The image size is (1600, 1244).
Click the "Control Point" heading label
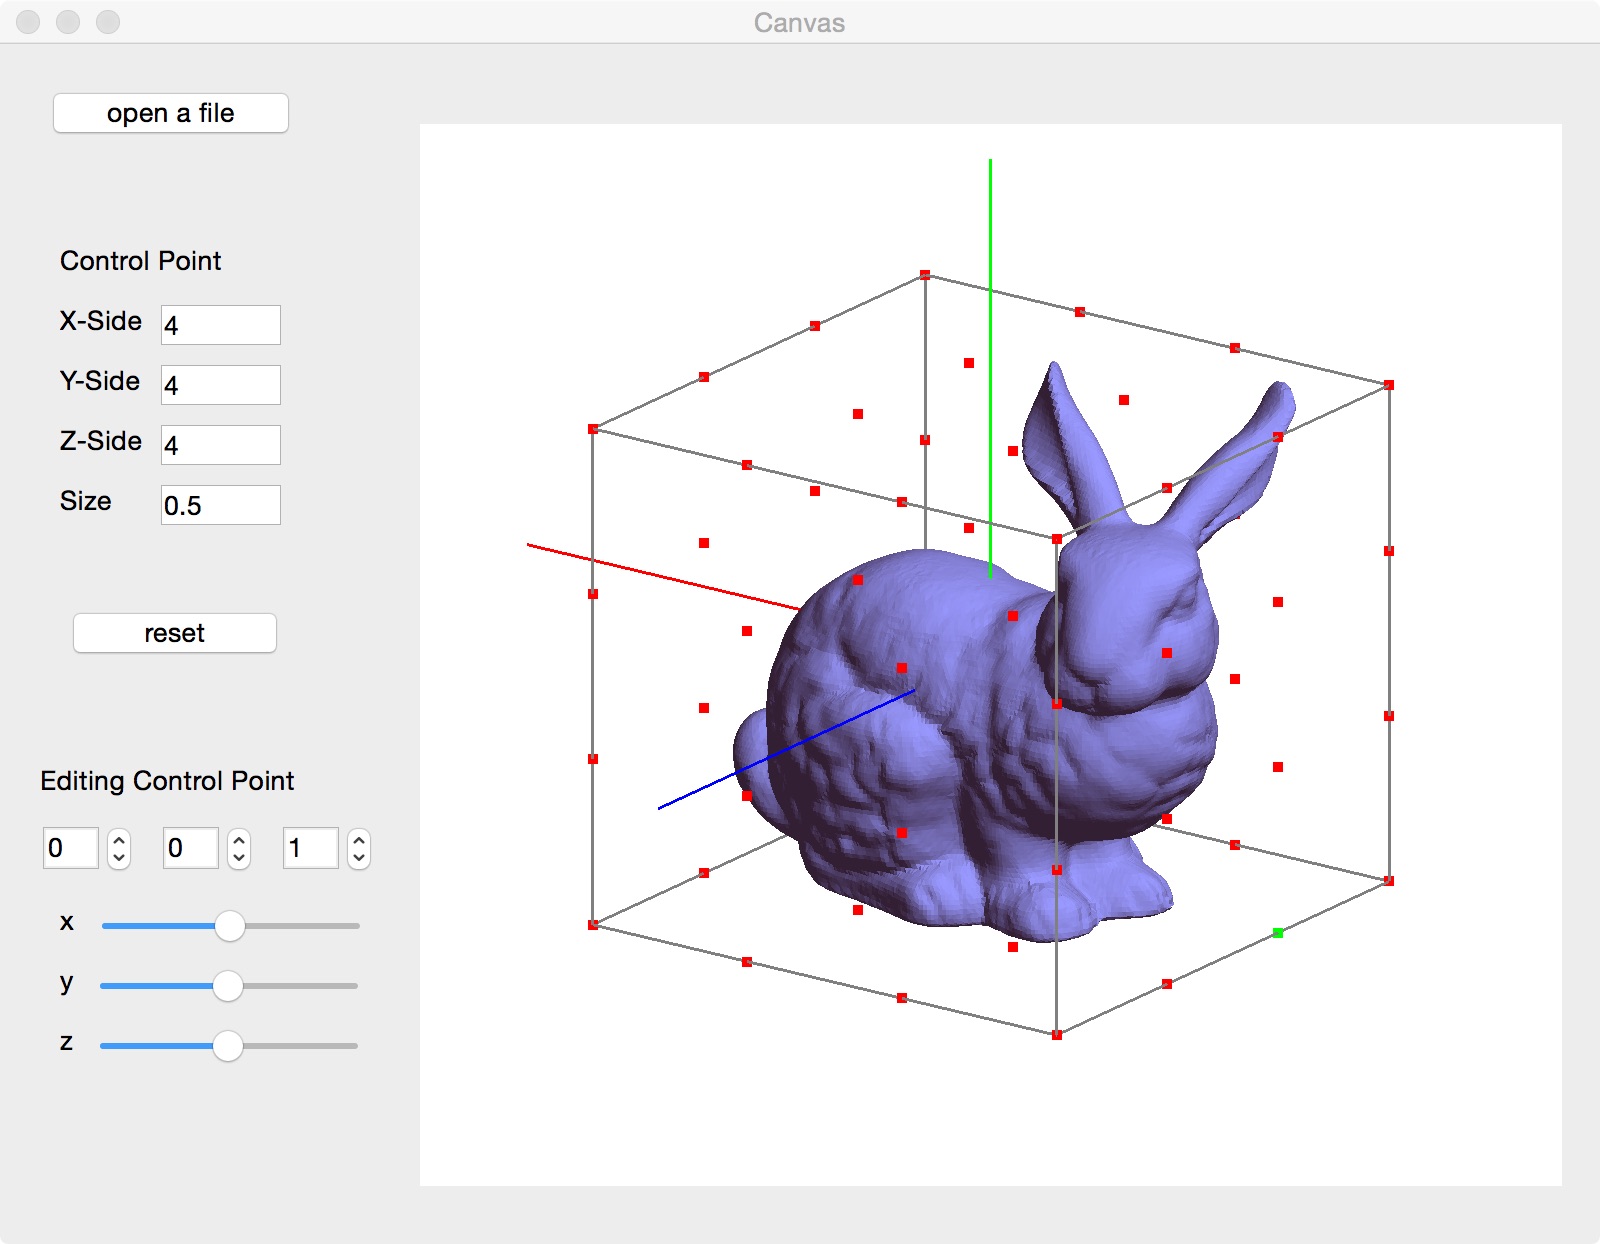141,261
